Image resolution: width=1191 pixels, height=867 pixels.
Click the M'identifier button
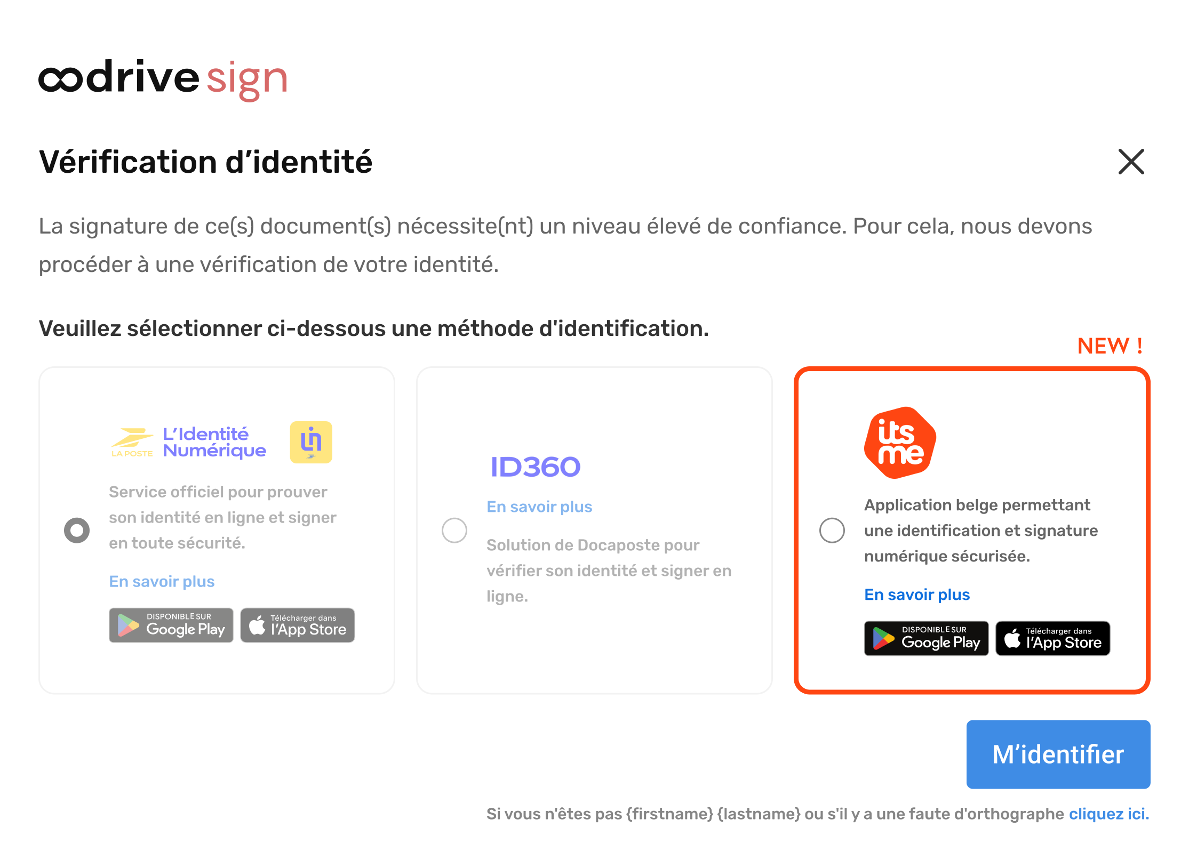1058,754
